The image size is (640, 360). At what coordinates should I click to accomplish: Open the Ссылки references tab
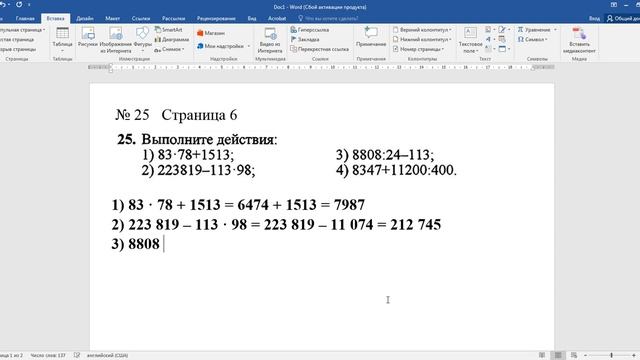click(141, 18)
